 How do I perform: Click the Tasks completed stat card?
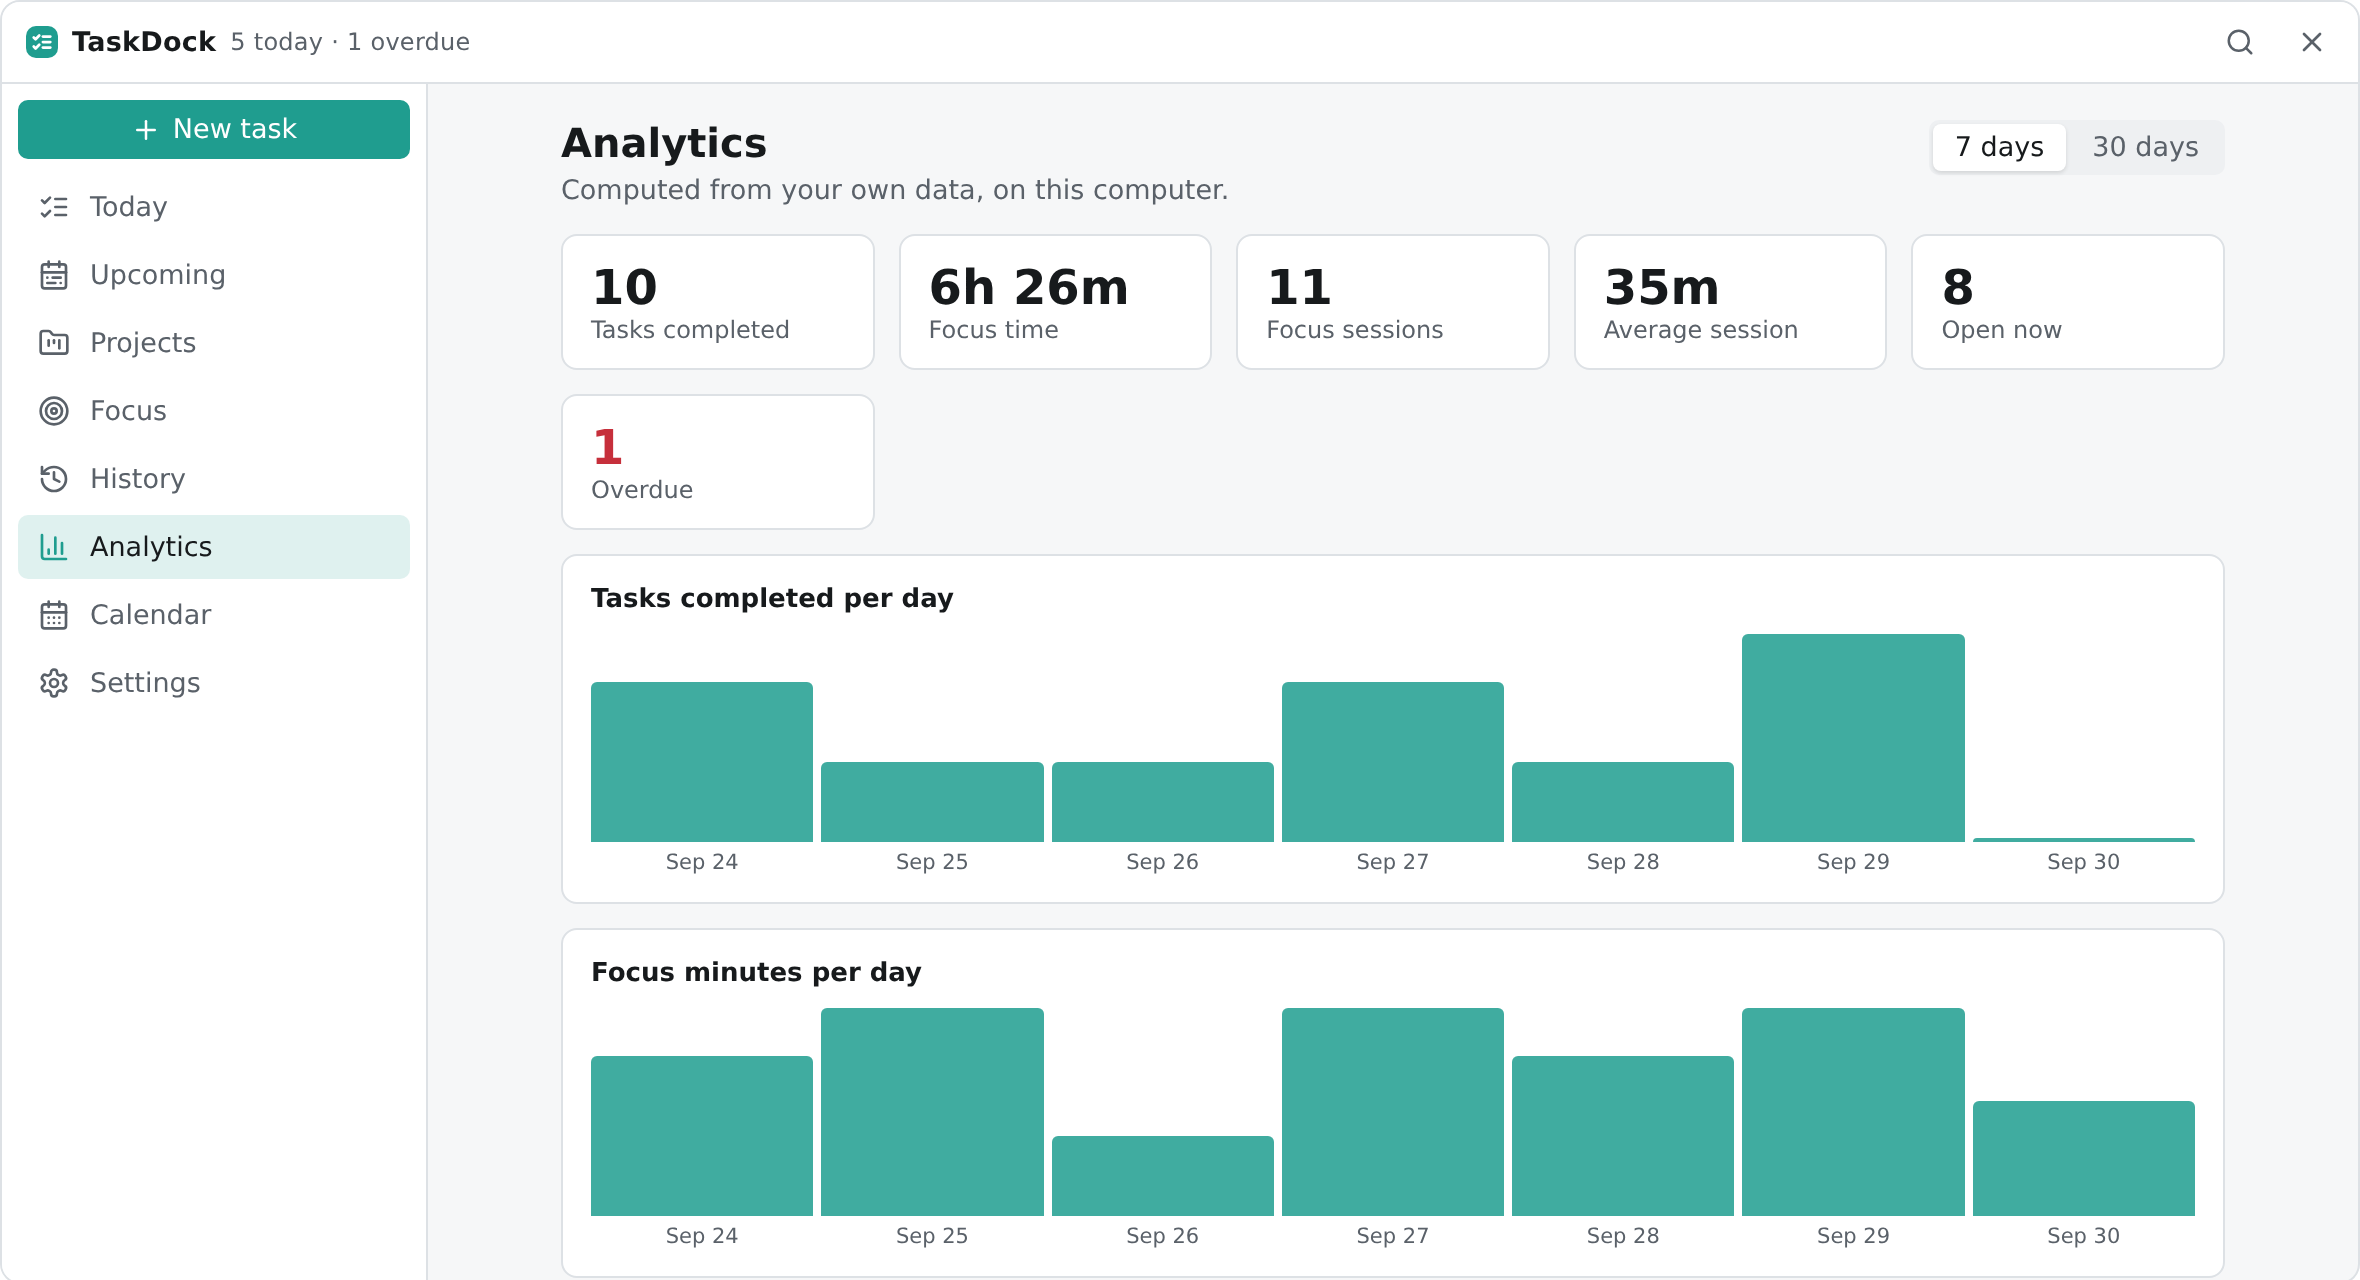(718, 302)
